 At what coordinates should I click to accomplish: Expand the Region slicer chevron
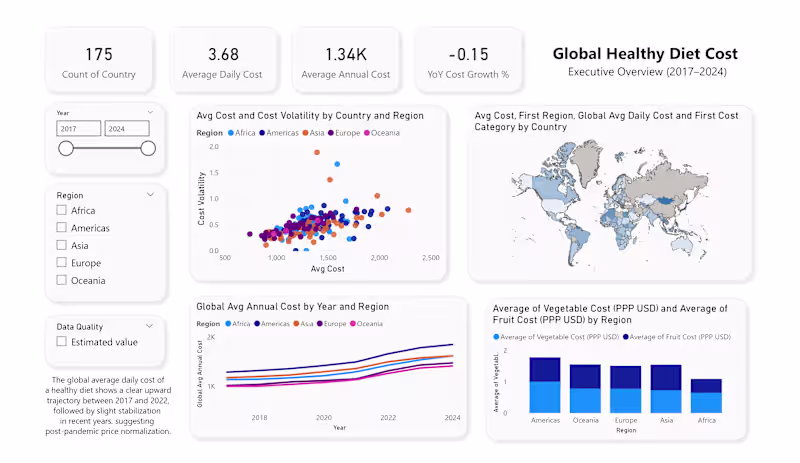point(150,194)
